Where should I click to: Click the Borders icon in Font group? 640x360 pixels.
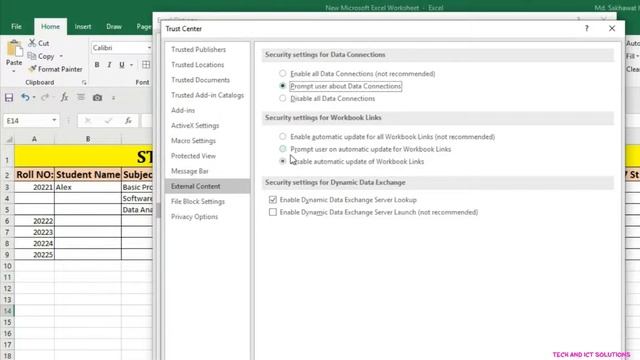pos(146,65)
